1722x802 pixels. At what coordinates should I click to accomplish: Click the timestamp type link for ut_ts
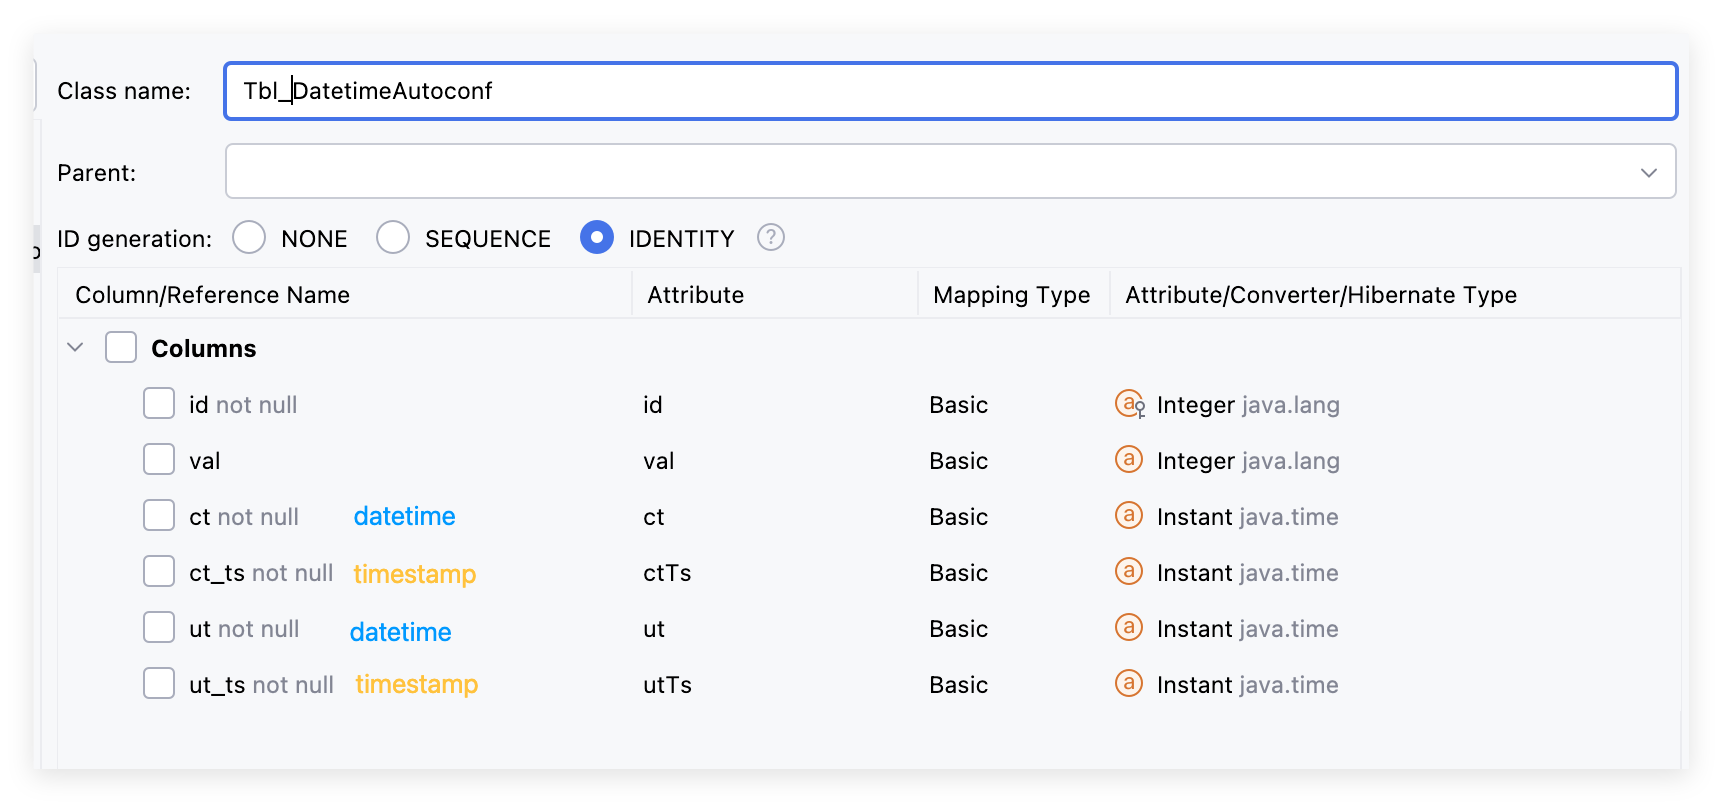(x=416, y=684)
